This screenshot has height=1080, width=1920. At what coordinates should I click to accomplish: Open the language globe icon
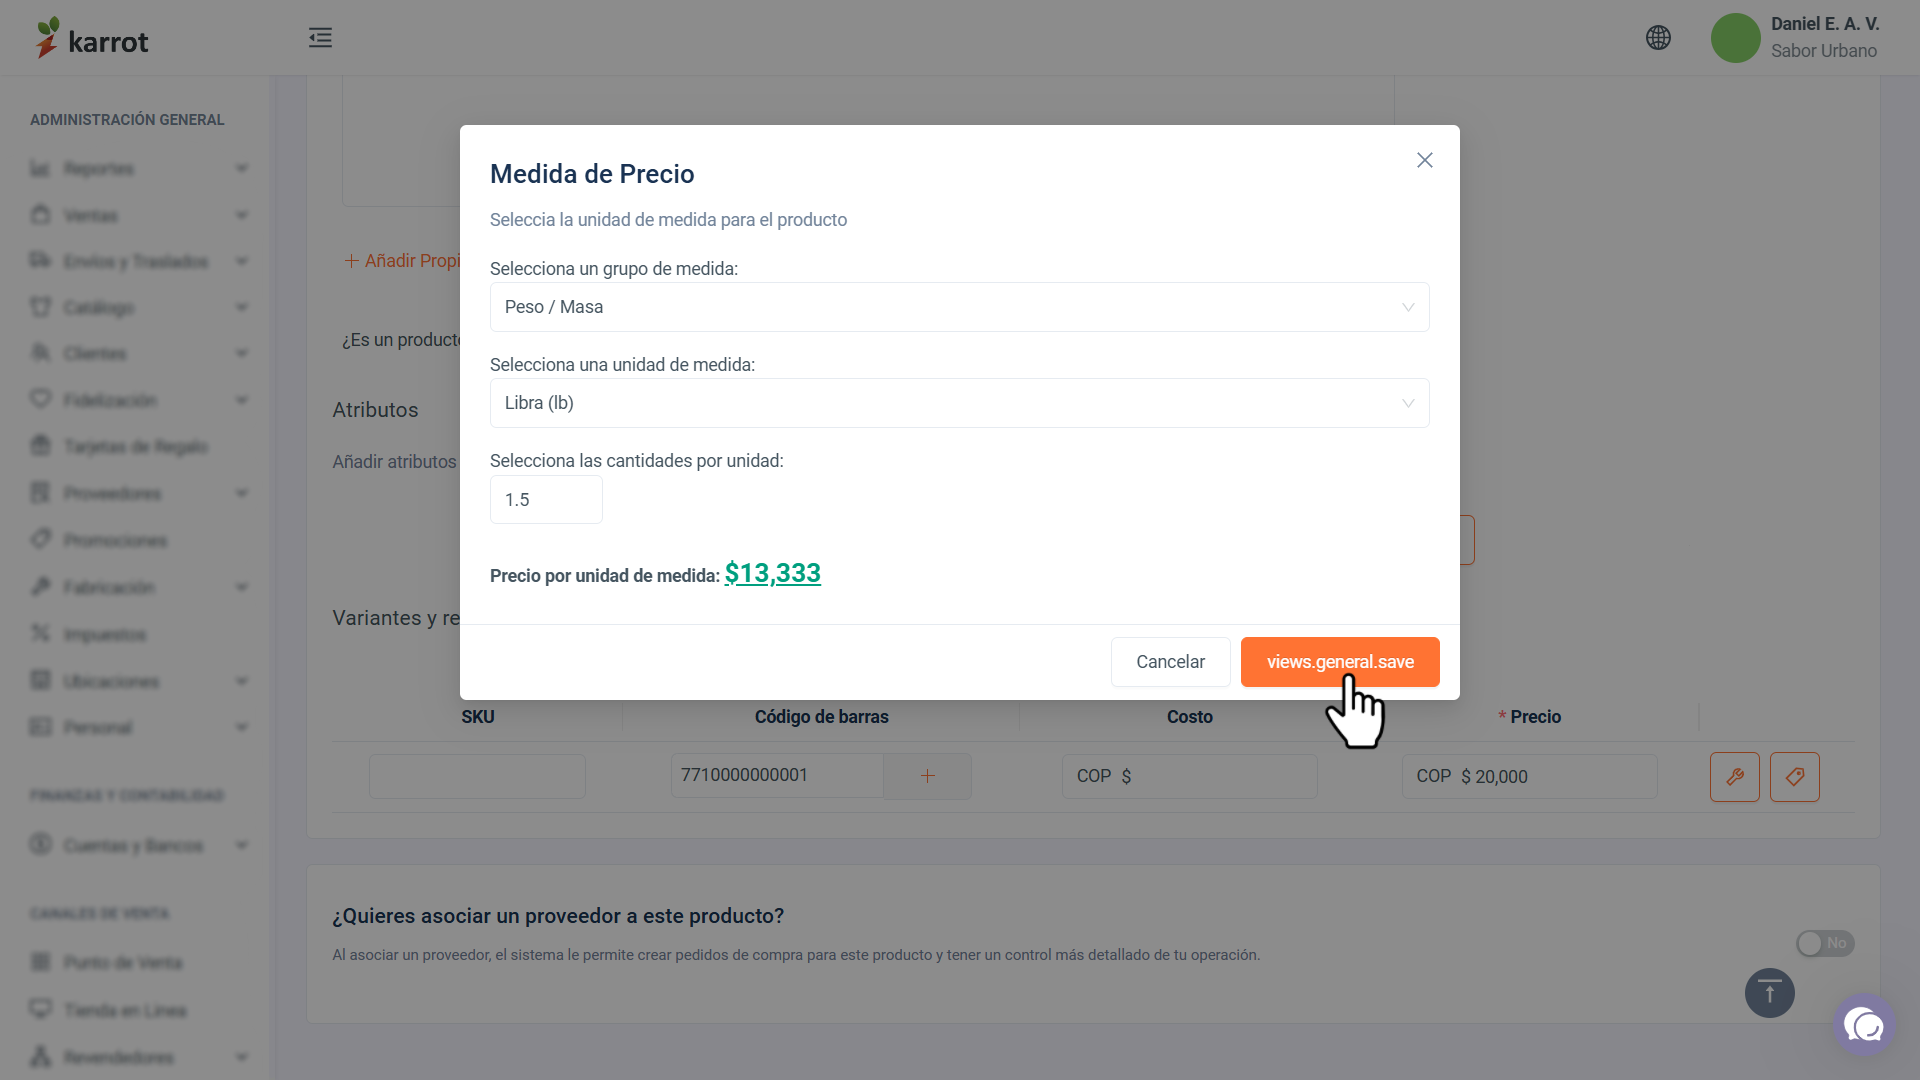pos(1658,38)
